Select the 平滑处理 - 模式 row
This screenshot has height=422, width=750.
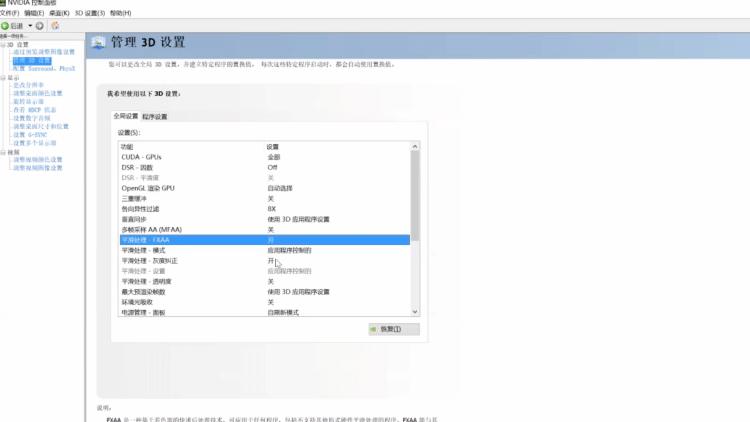265,250
